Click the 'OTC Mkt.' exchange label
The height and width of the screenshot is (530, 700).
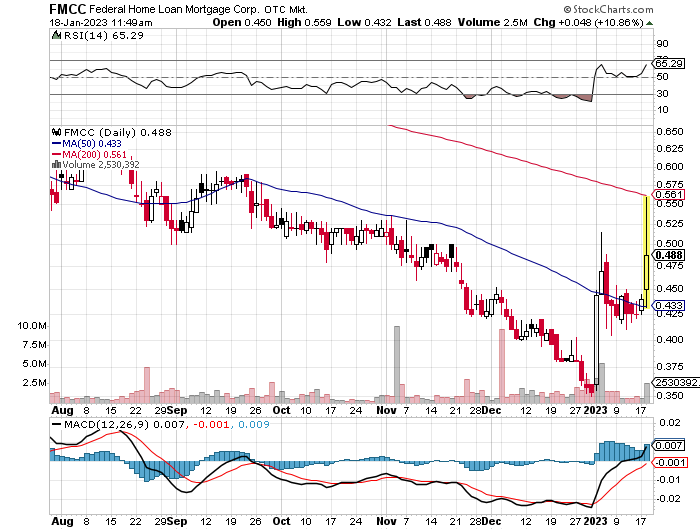(x=286, y=9)
